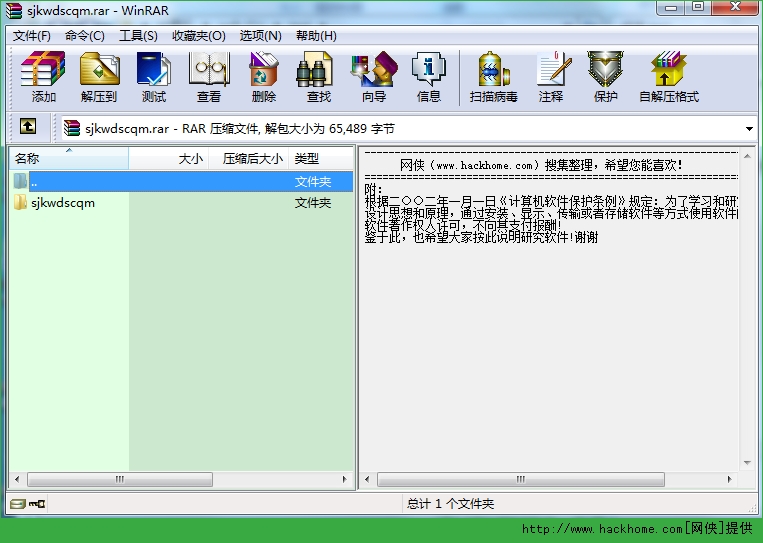Minimize the WinRAR window
The image size is (763, 543).
coord(671,7)
